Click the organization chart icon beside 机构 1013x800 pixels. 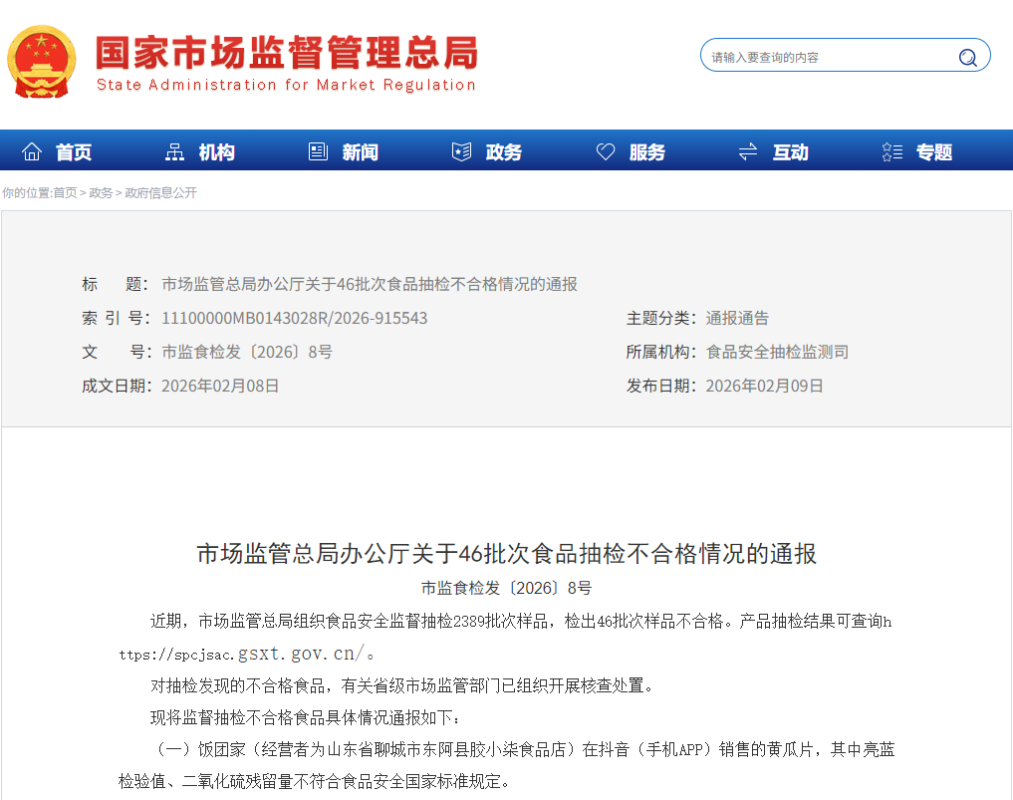[x=175, y=152]
